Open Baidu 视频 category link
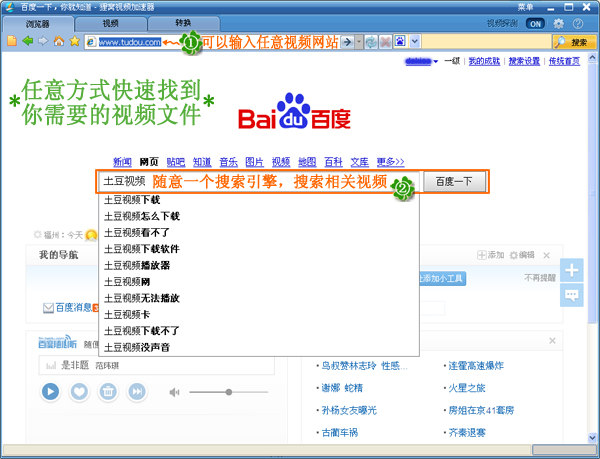 coord(280,162)
